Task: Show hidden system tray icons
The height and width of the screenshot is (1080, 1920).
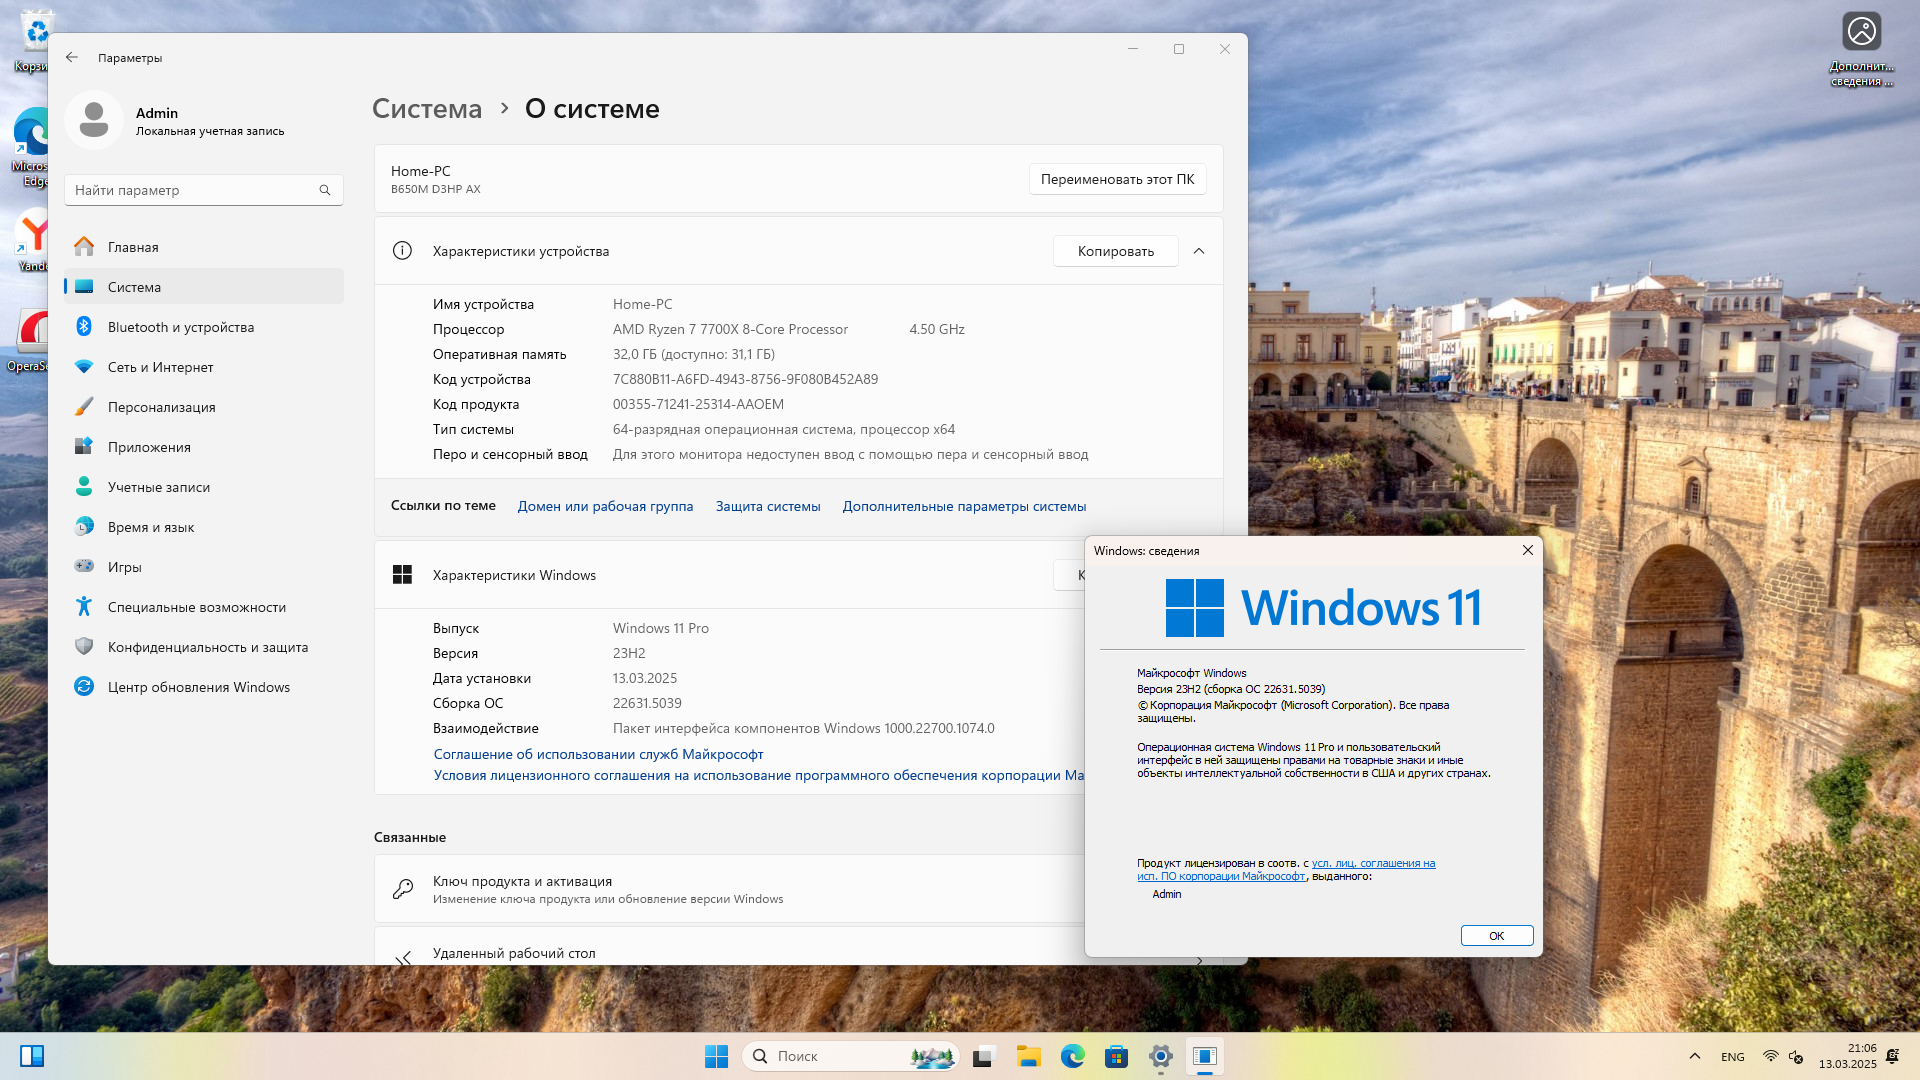Action: [1694, 1056]
